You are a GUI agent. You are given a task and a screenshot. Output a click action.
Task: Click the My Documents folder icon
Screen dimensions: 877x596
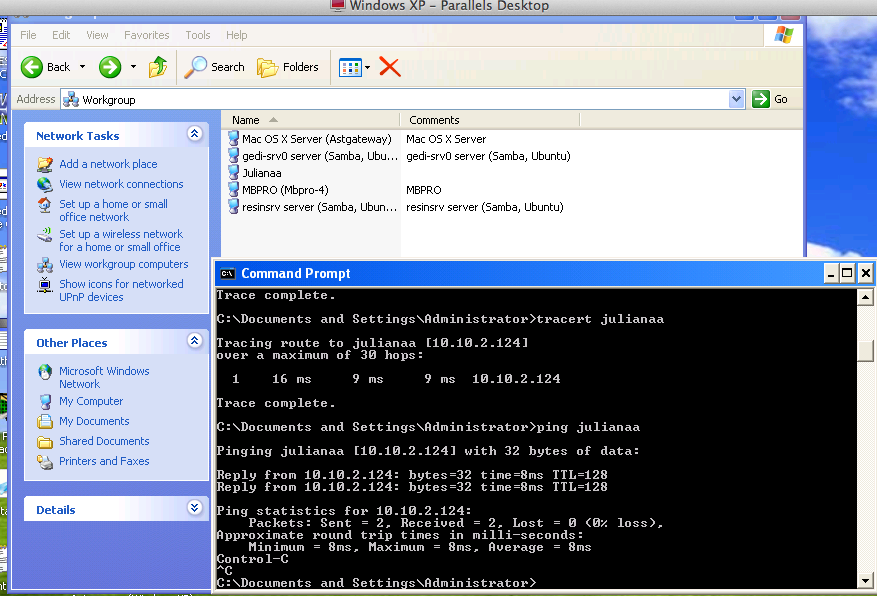45,422
